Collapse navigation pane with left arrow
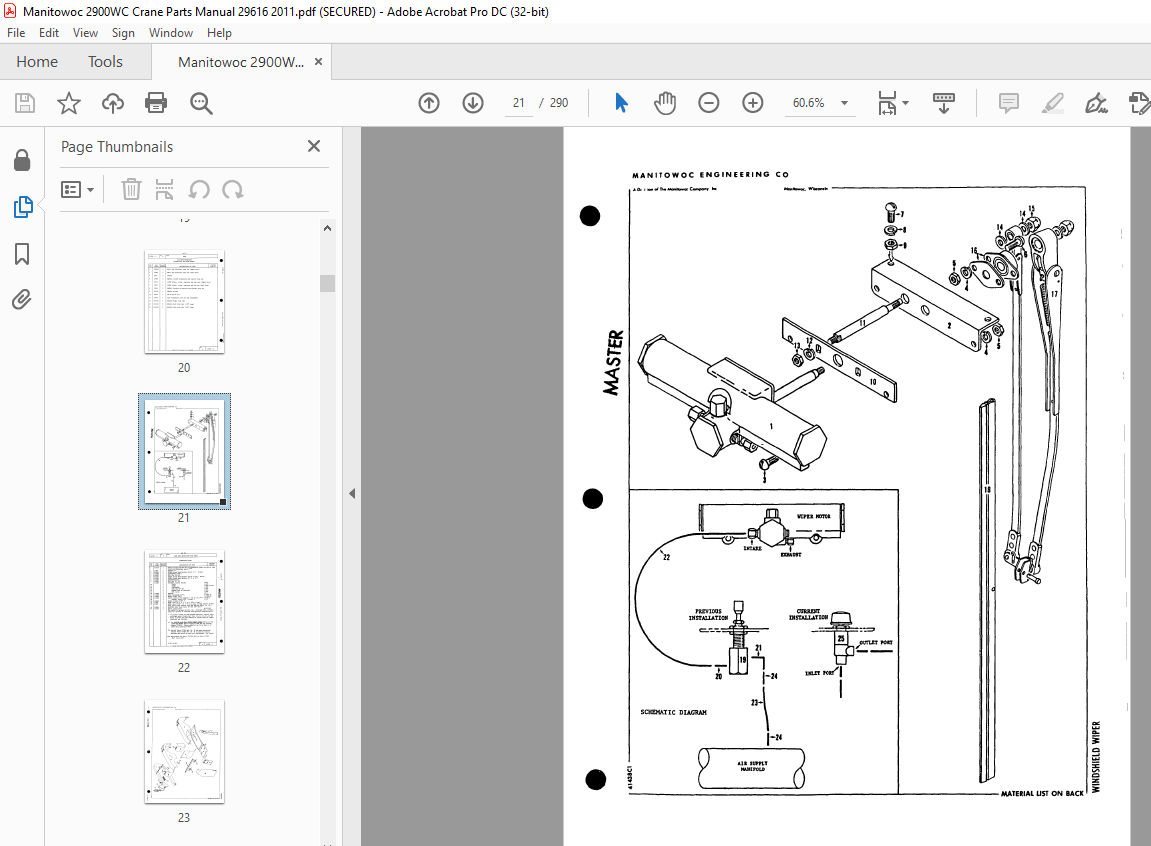This screenshot has height=846, width=1151. (x=352, y=494)
